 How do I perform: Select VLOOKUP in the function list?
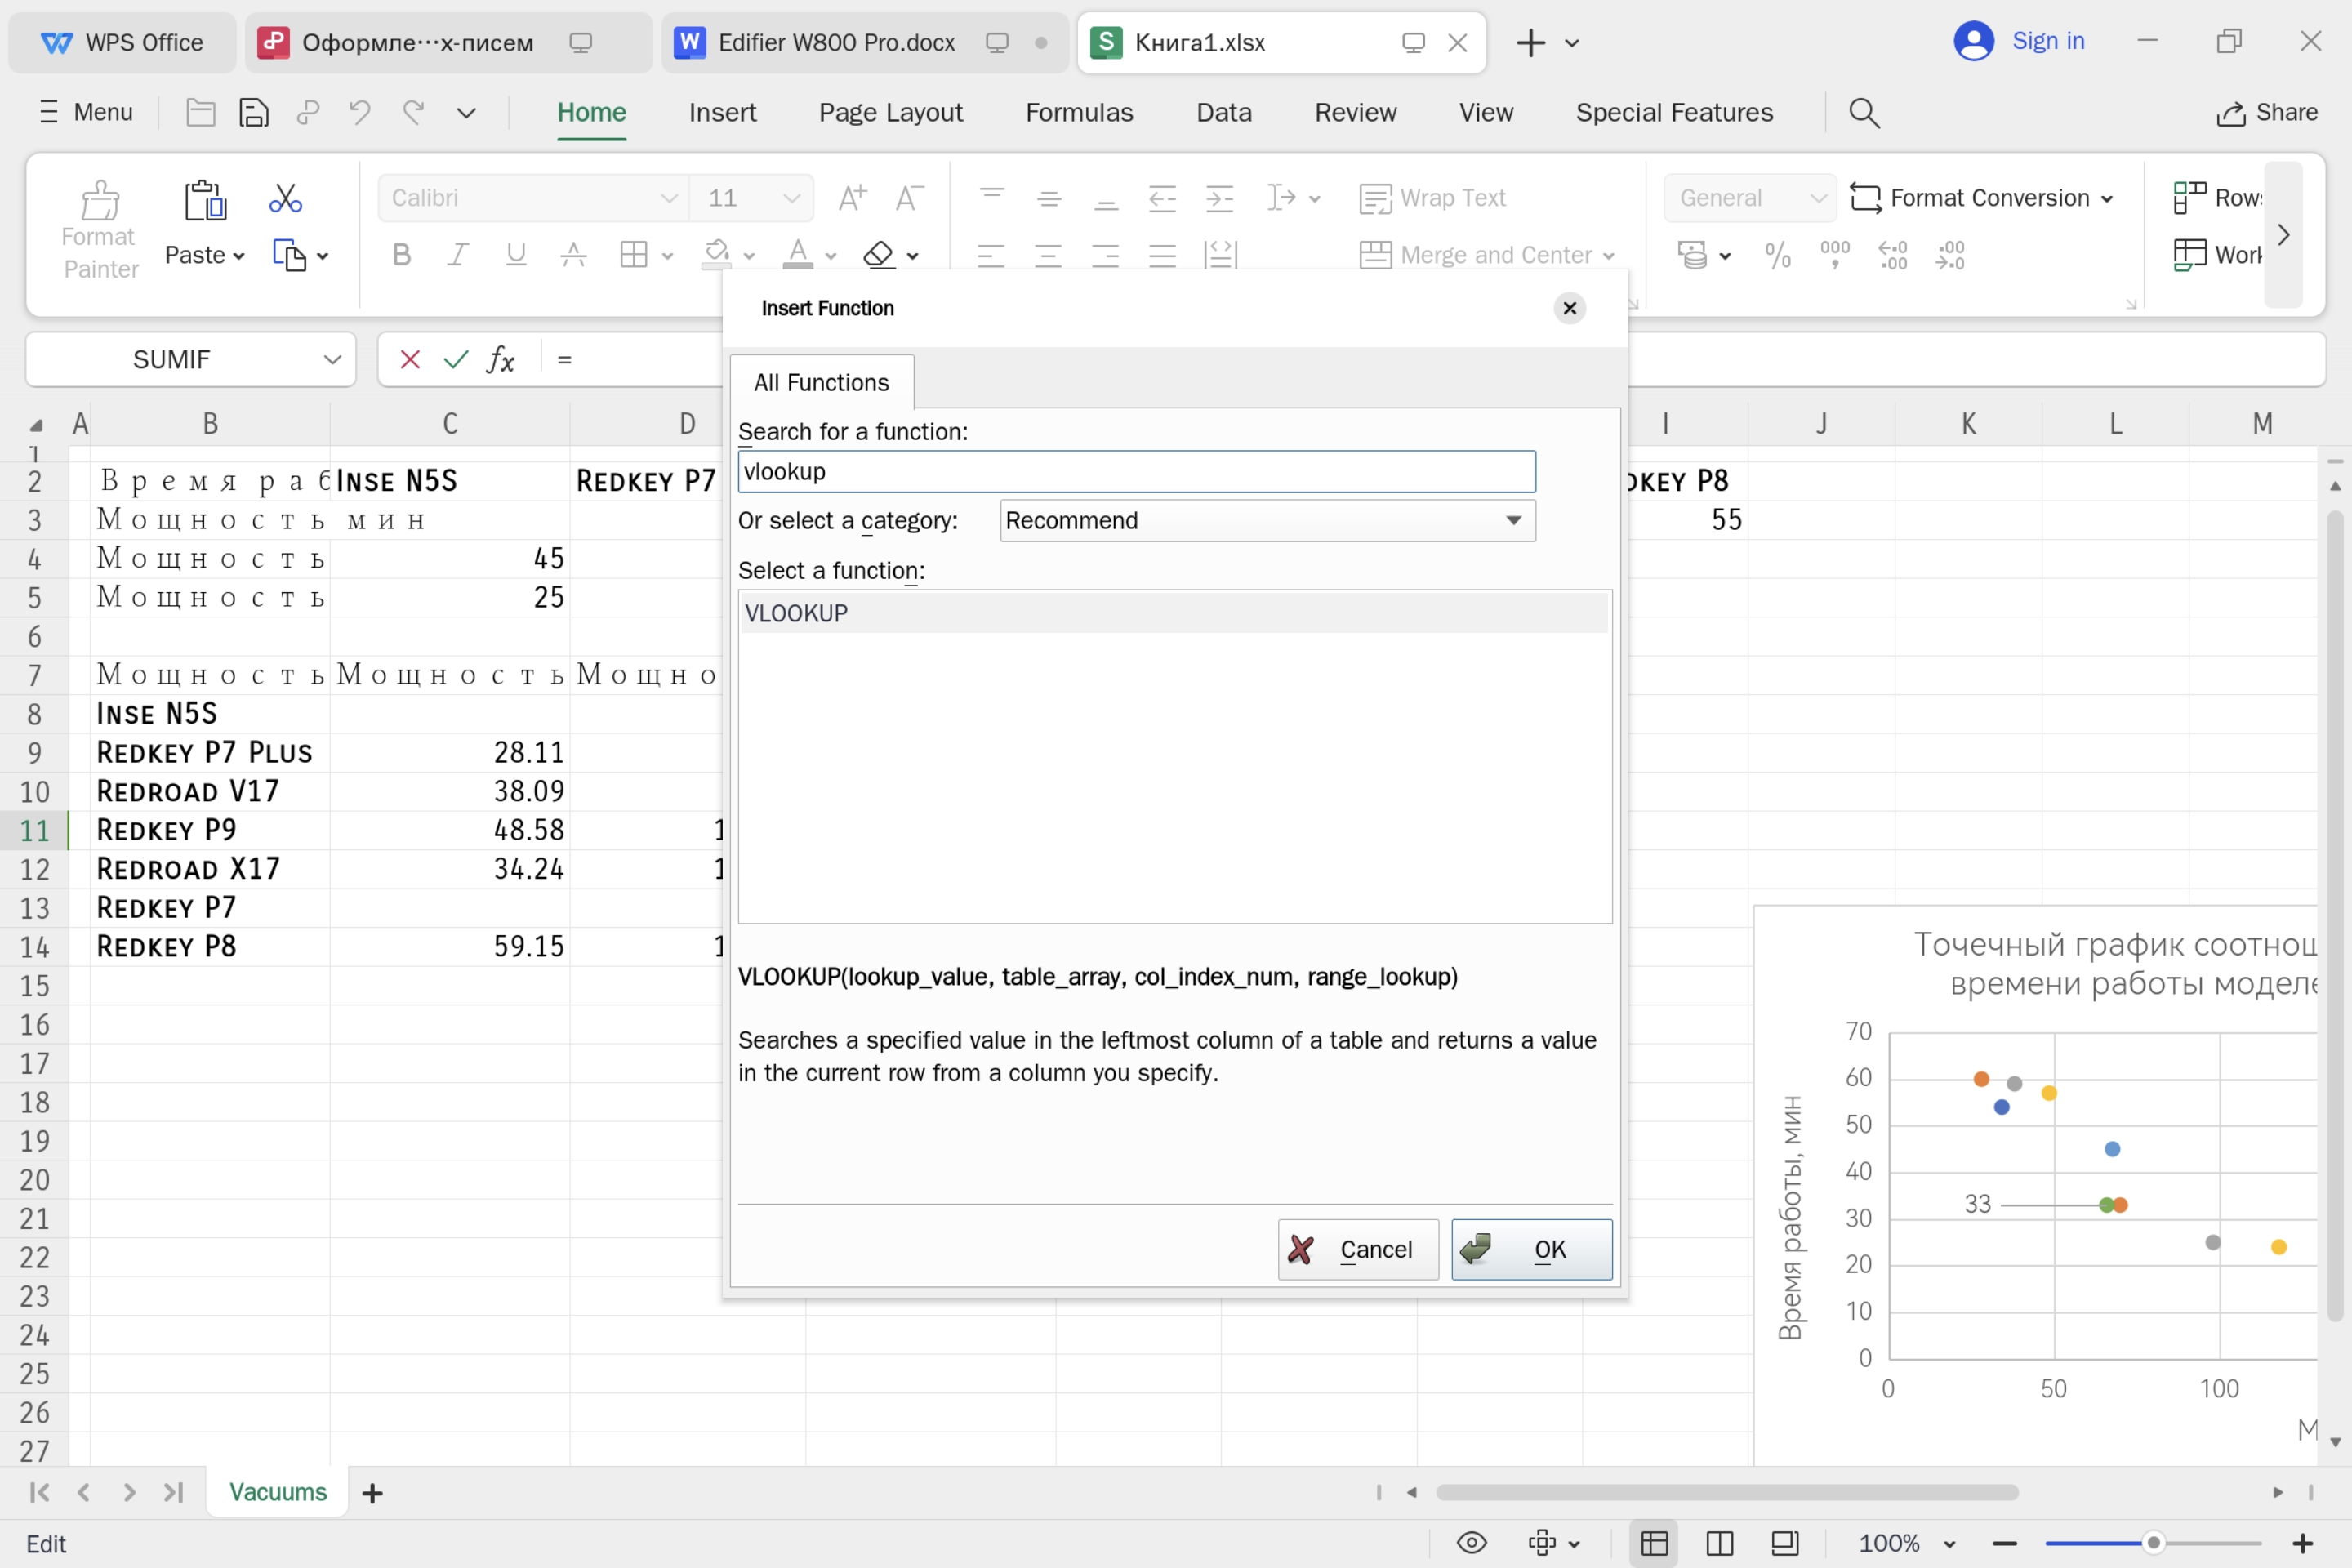(1174, 613)
